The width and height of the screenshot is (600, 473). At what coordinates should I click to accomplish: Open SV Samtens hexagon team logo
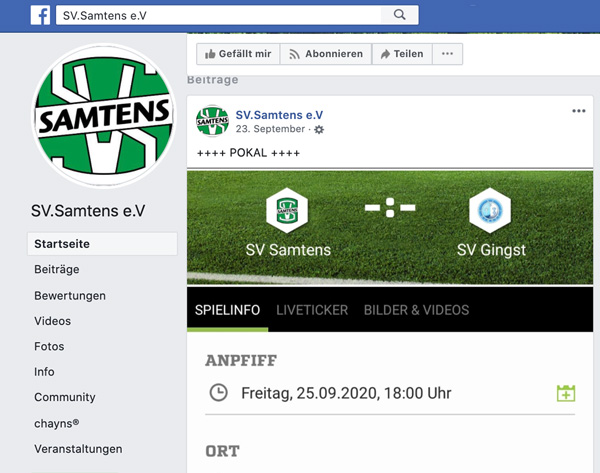coord(287,210)
